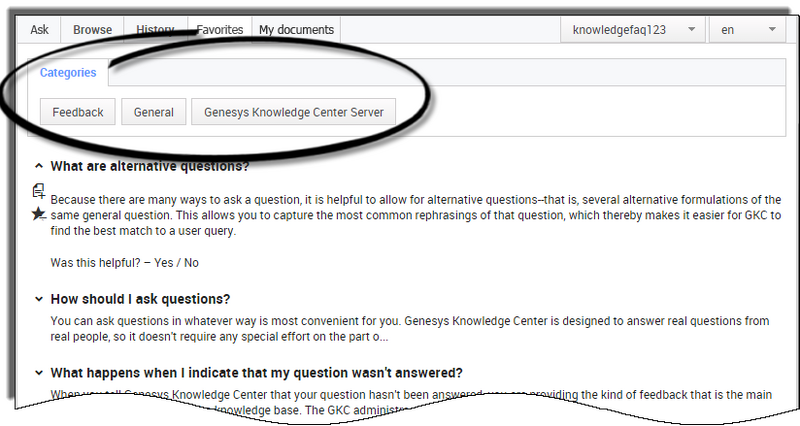Switch to the Ask tab
The image size is (800, 426).
click(39, 30)
